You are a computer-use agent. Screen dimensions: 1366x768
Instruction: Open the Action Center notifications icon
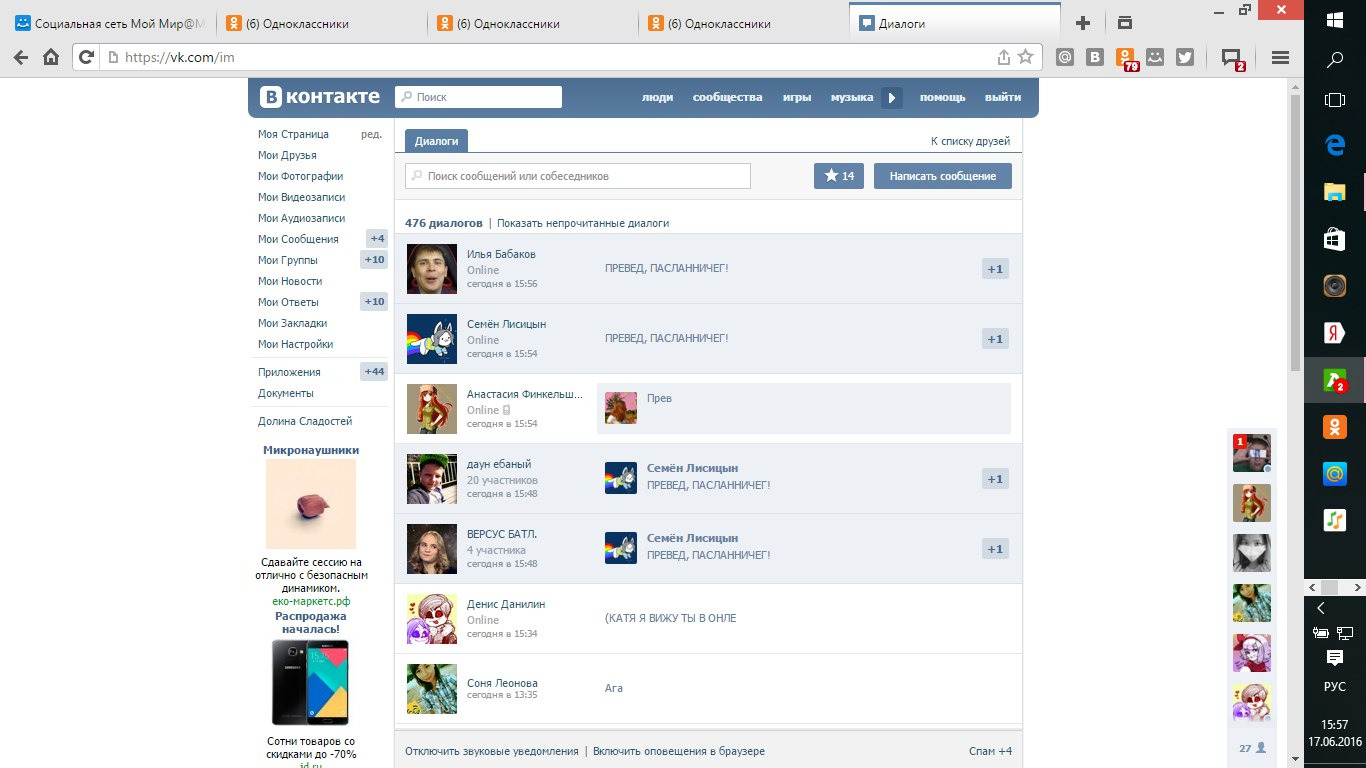pyautogui.click(x=1335, y=658)
